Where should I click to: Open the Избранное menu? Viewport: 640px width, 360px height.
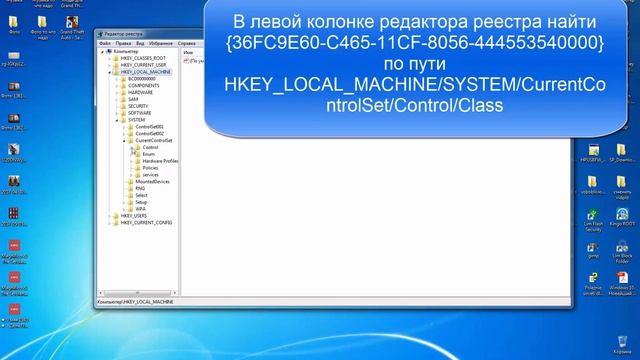tap(161, 43)
